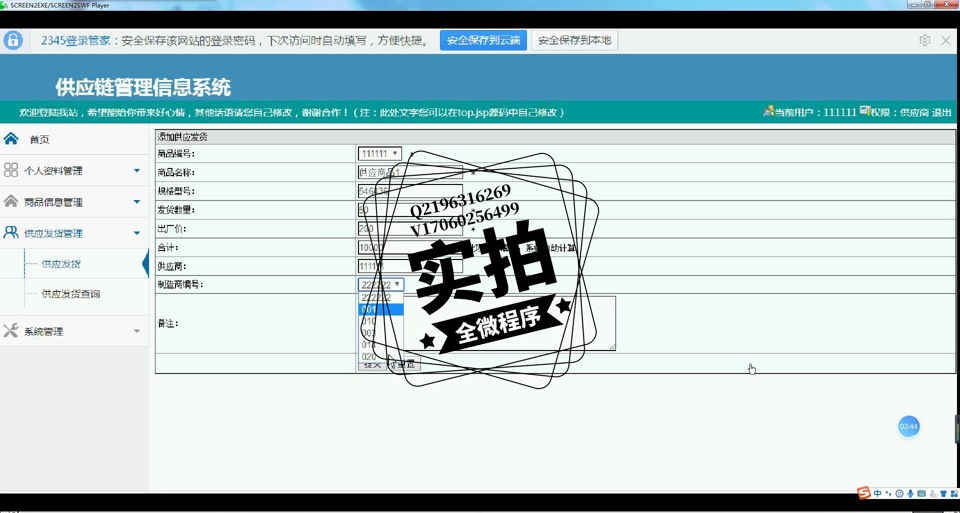This screenshot has width=960, height=513.
Task: Toggle Chinese input mode 中 indicator
Action: (877, 494)
